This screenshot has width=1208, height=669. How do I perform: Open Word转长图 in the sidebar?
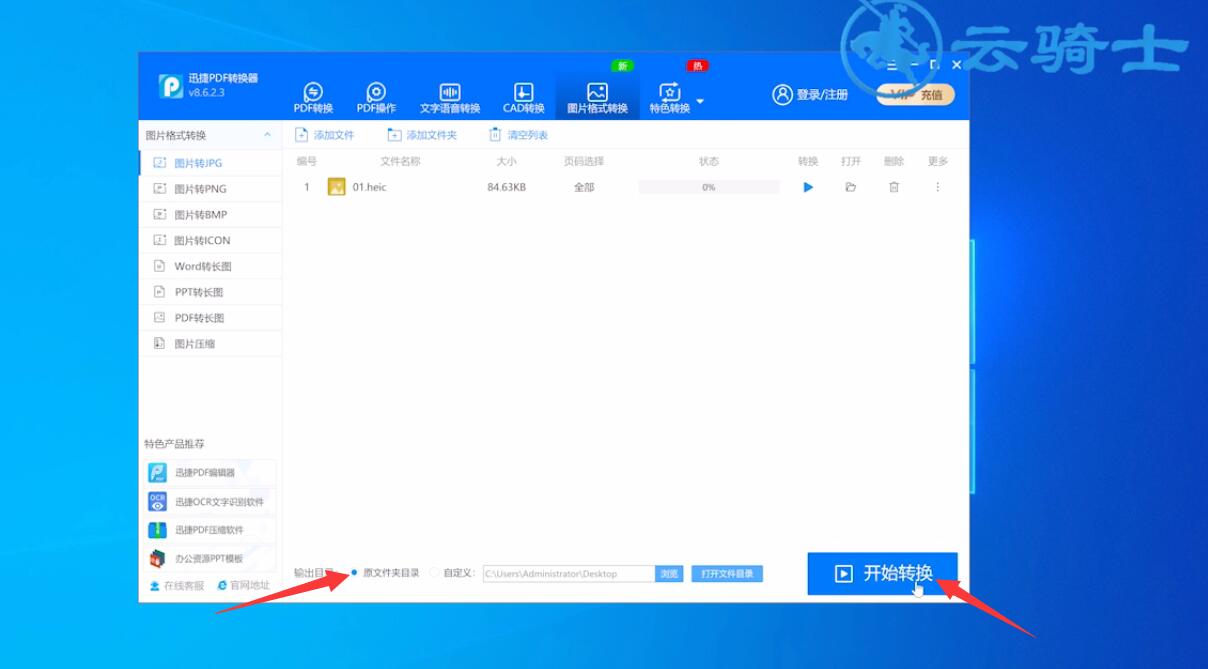210,267
